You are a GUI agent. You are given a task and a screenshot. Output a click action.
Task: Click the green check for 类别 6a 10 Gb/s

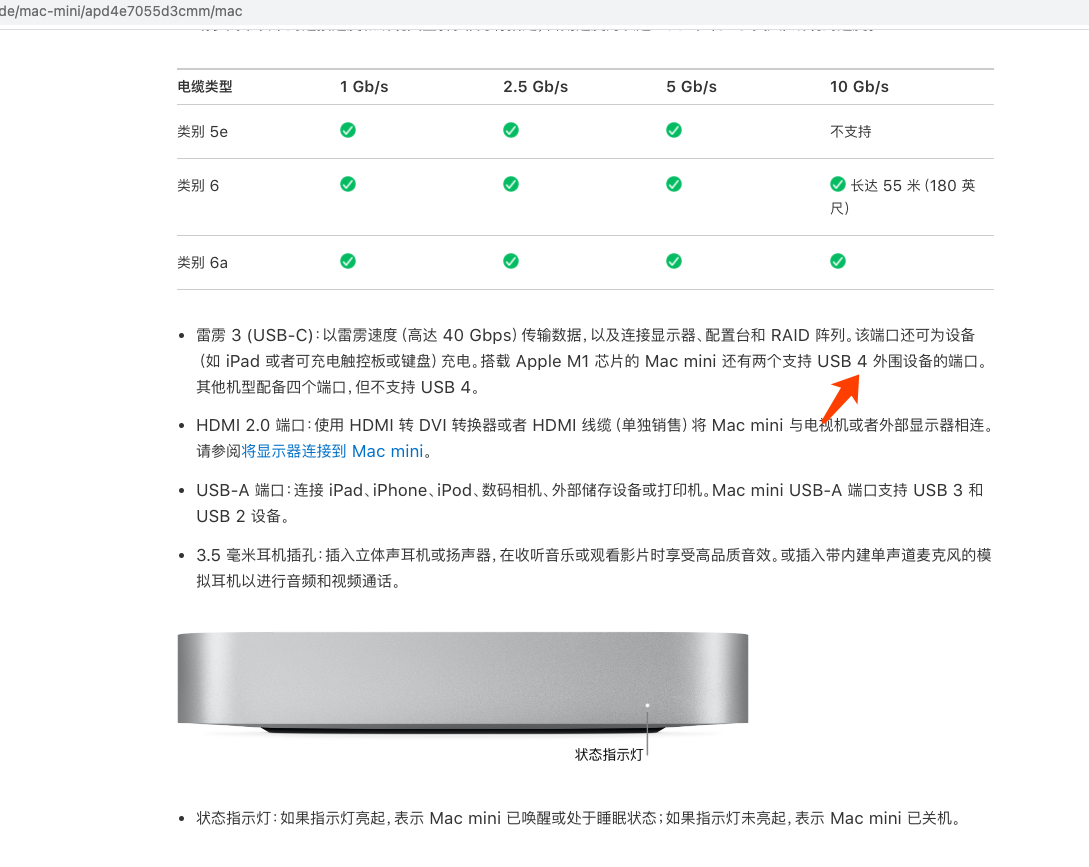point(838,261)
